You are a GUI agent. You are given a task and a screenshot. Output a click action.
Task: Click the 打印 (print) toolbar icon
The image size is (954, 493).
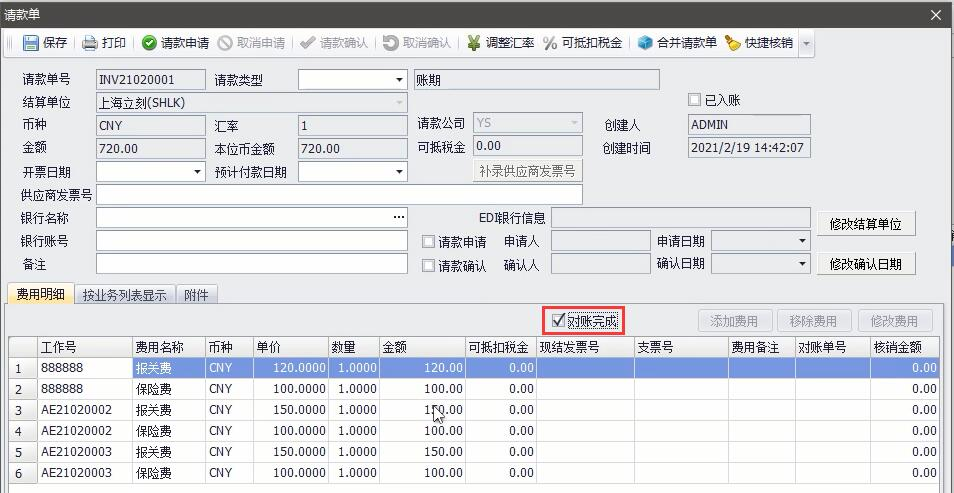click(90, 43)
